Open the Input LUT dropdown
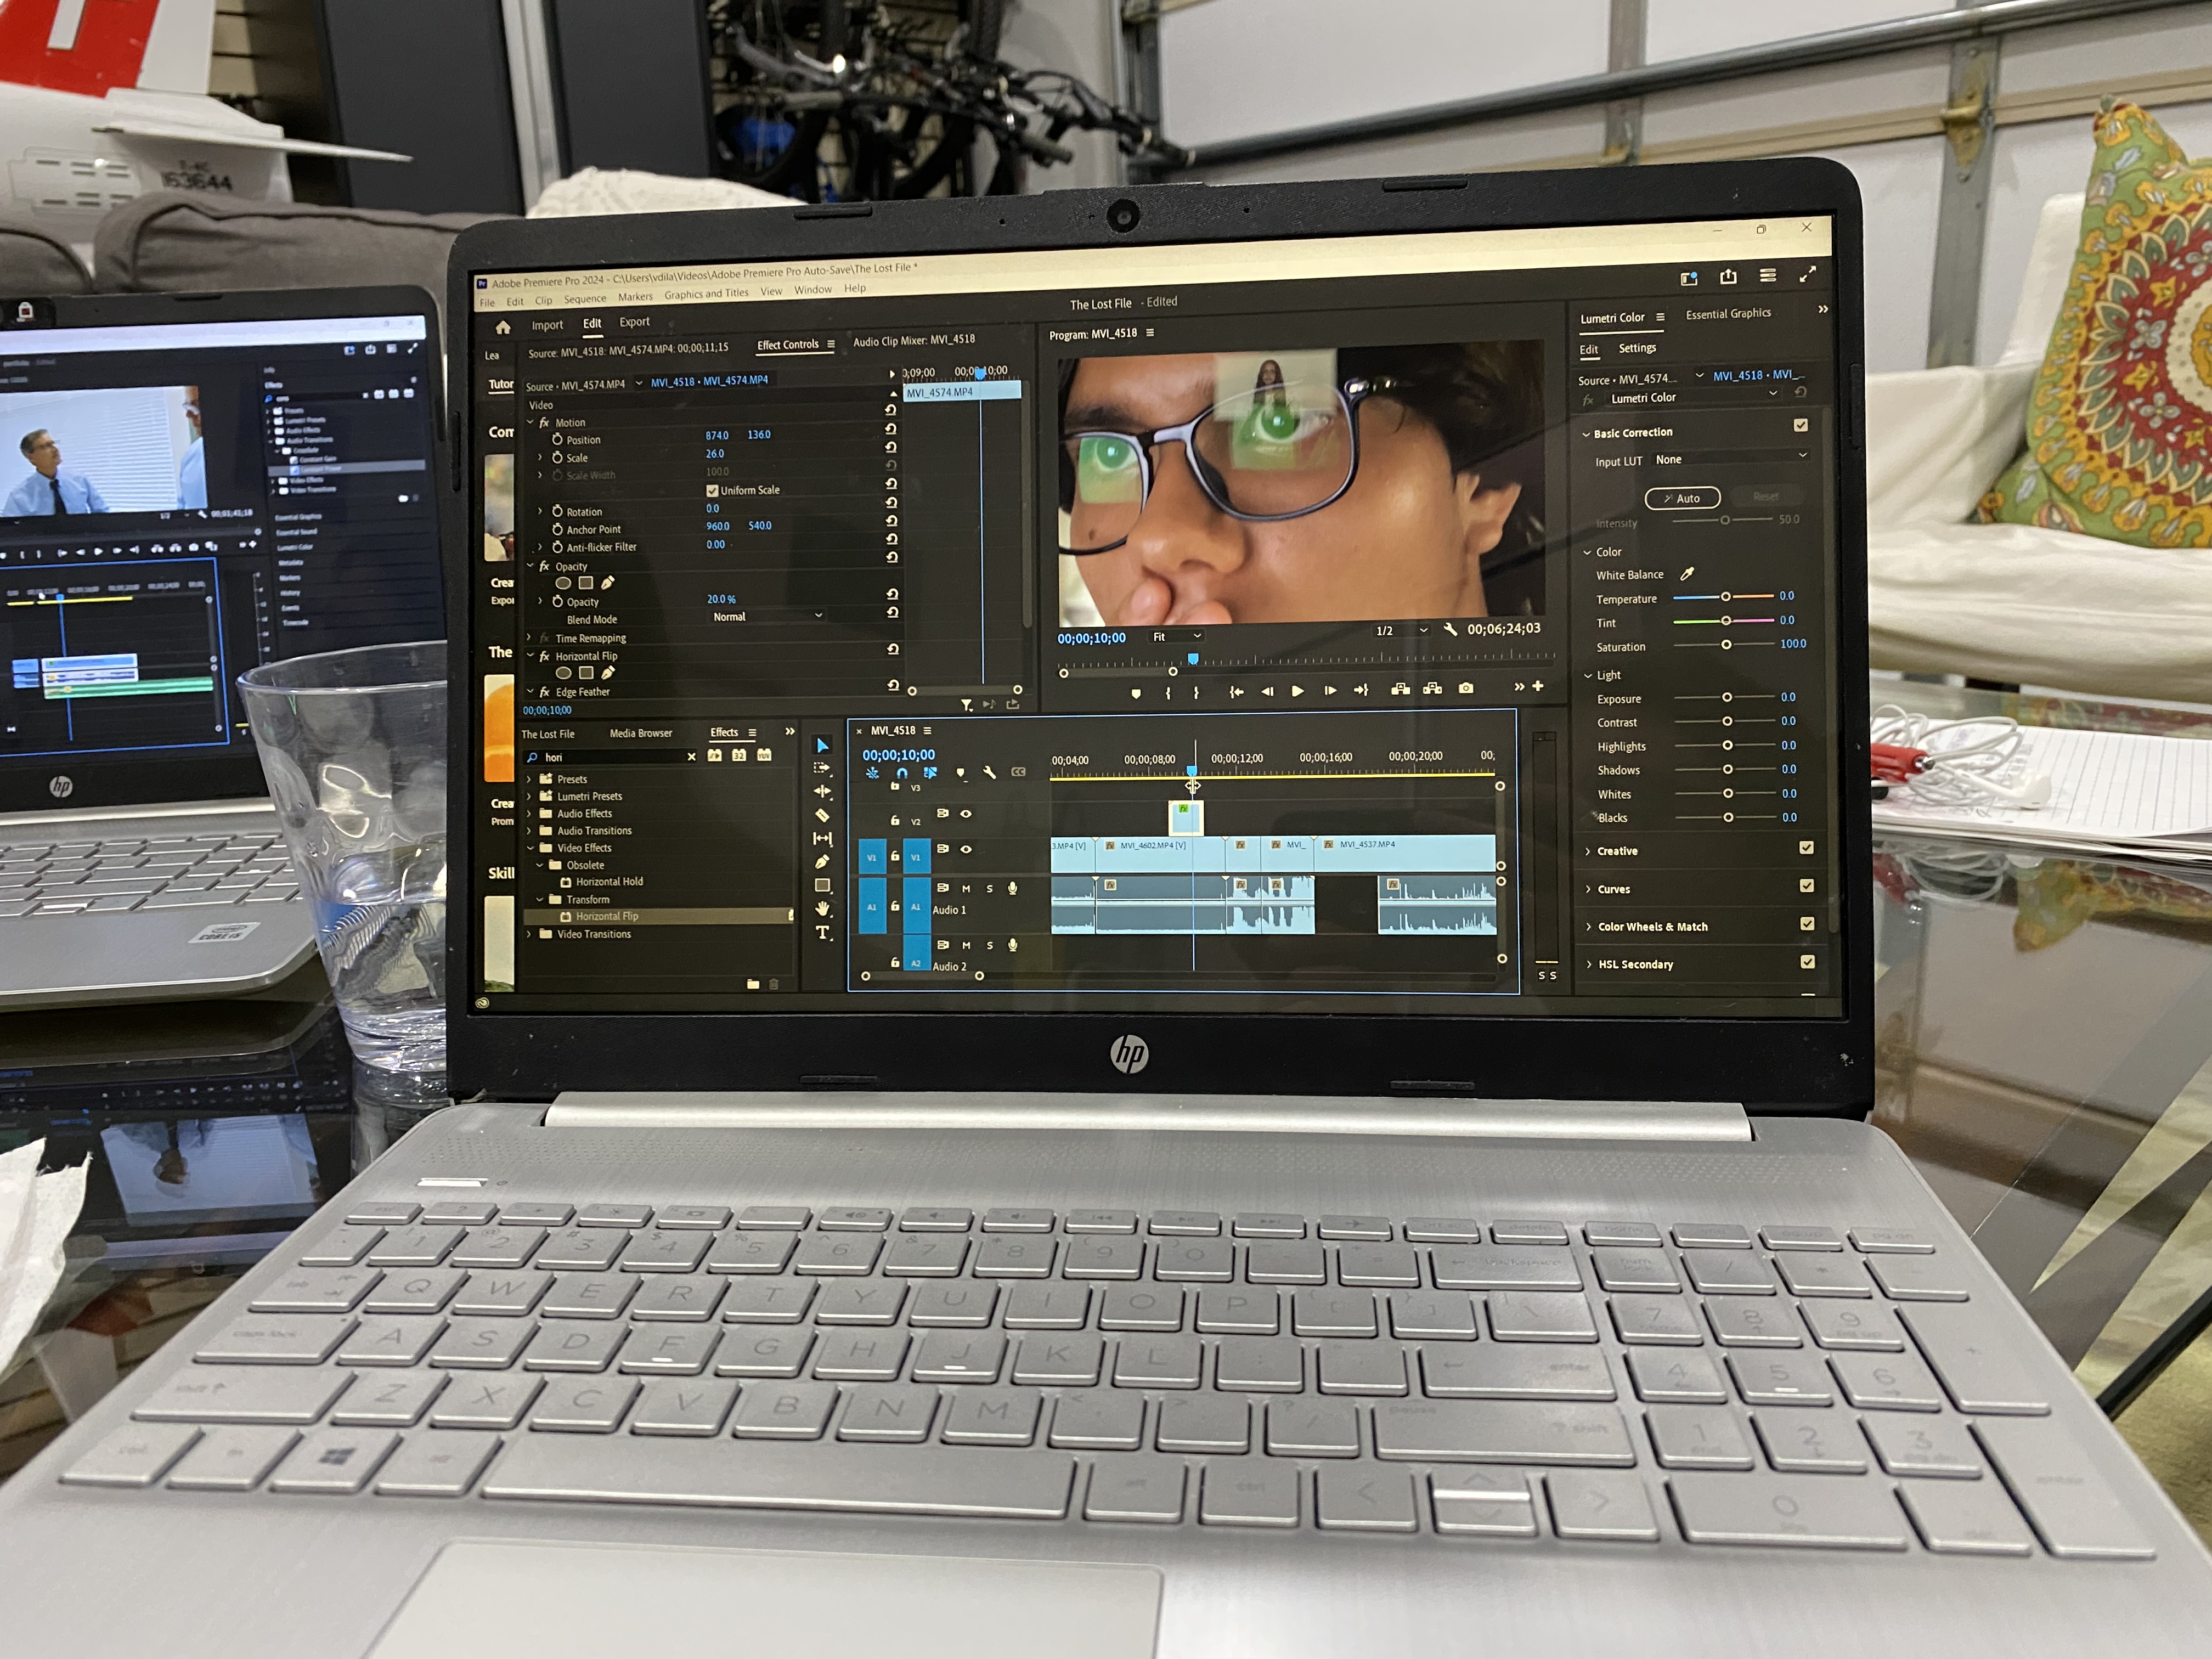 (x=1731, y=458)
